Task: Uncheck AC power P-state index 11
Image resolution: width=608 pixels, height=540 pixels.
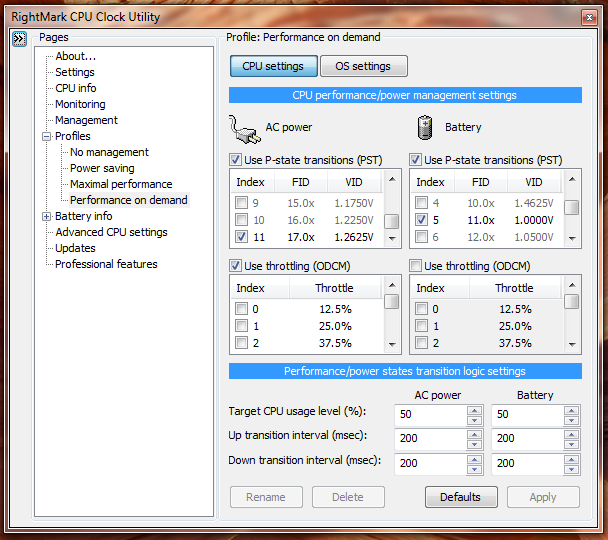Action: click(x=241, y=236)
